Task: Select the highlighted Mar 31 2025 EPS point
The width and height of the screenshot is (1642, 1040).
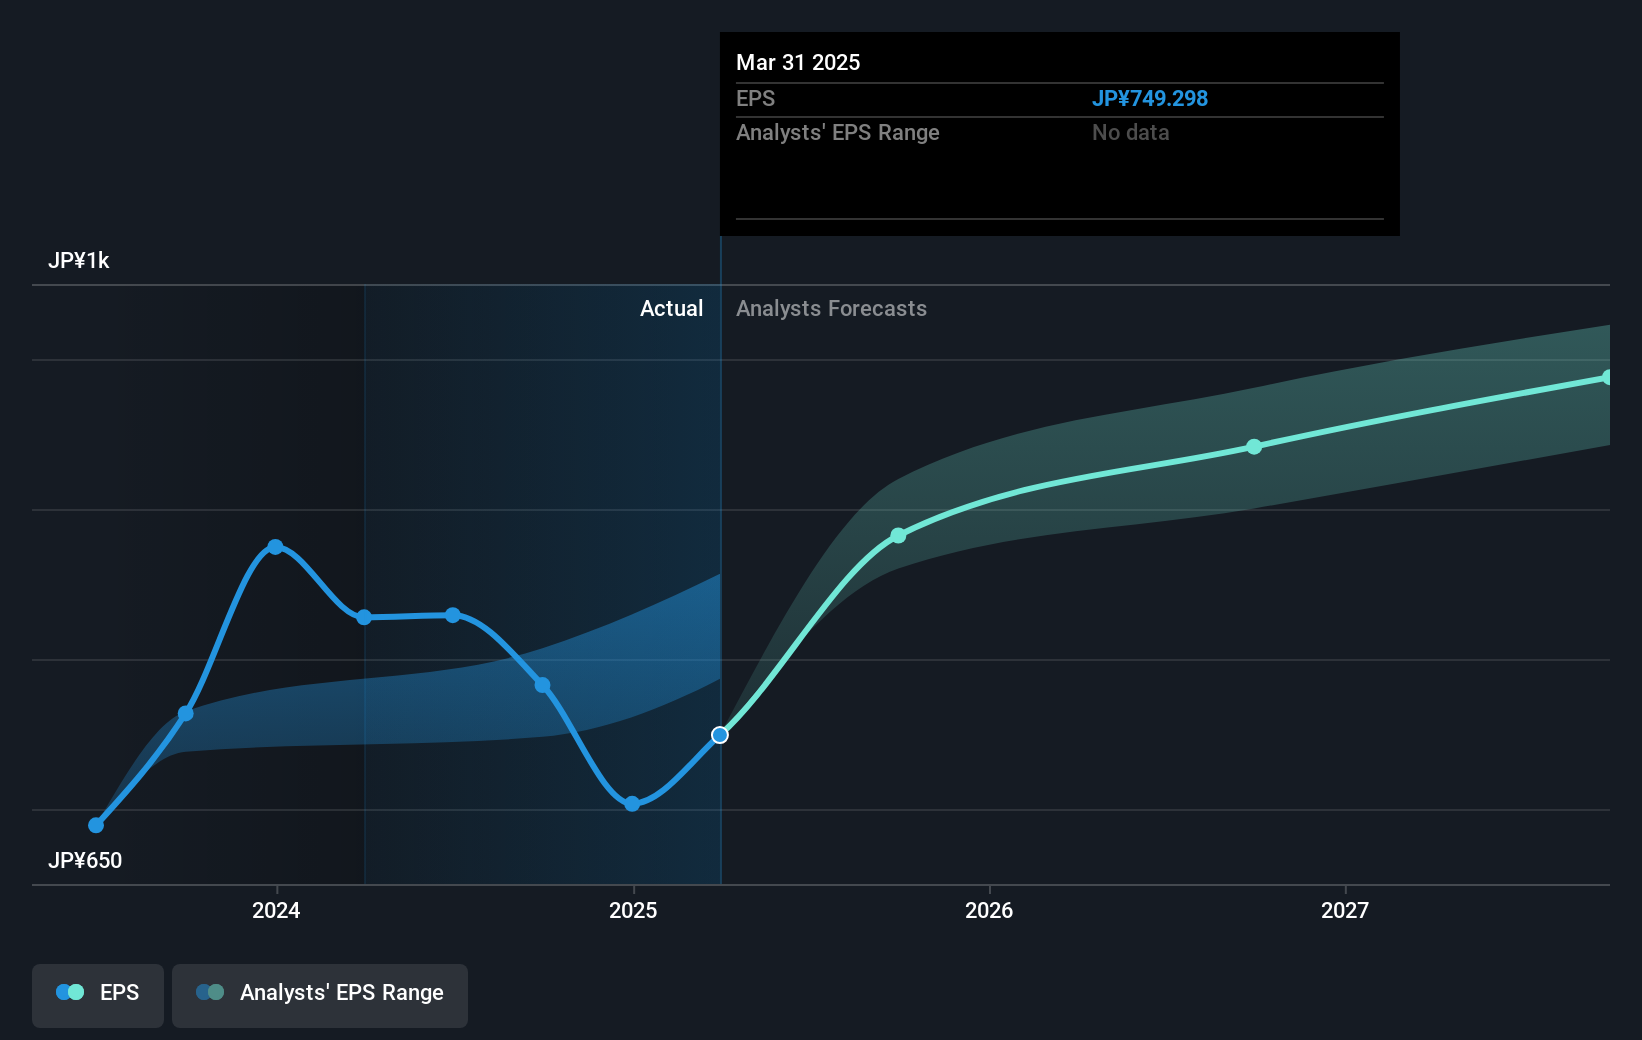Action: pyautogui.click(x=720, y=735)
